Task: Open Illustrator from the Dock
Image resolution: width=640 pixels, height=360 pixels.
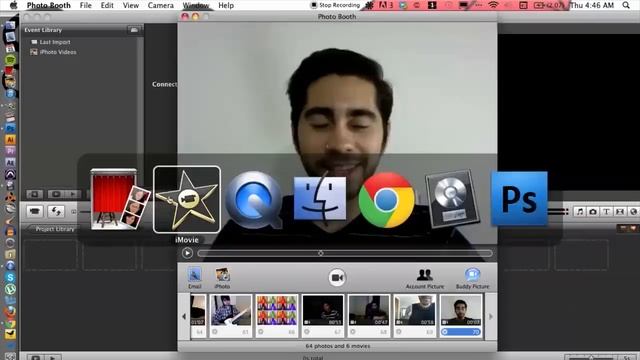Action: pyautogui.click(x=10, y=140)
